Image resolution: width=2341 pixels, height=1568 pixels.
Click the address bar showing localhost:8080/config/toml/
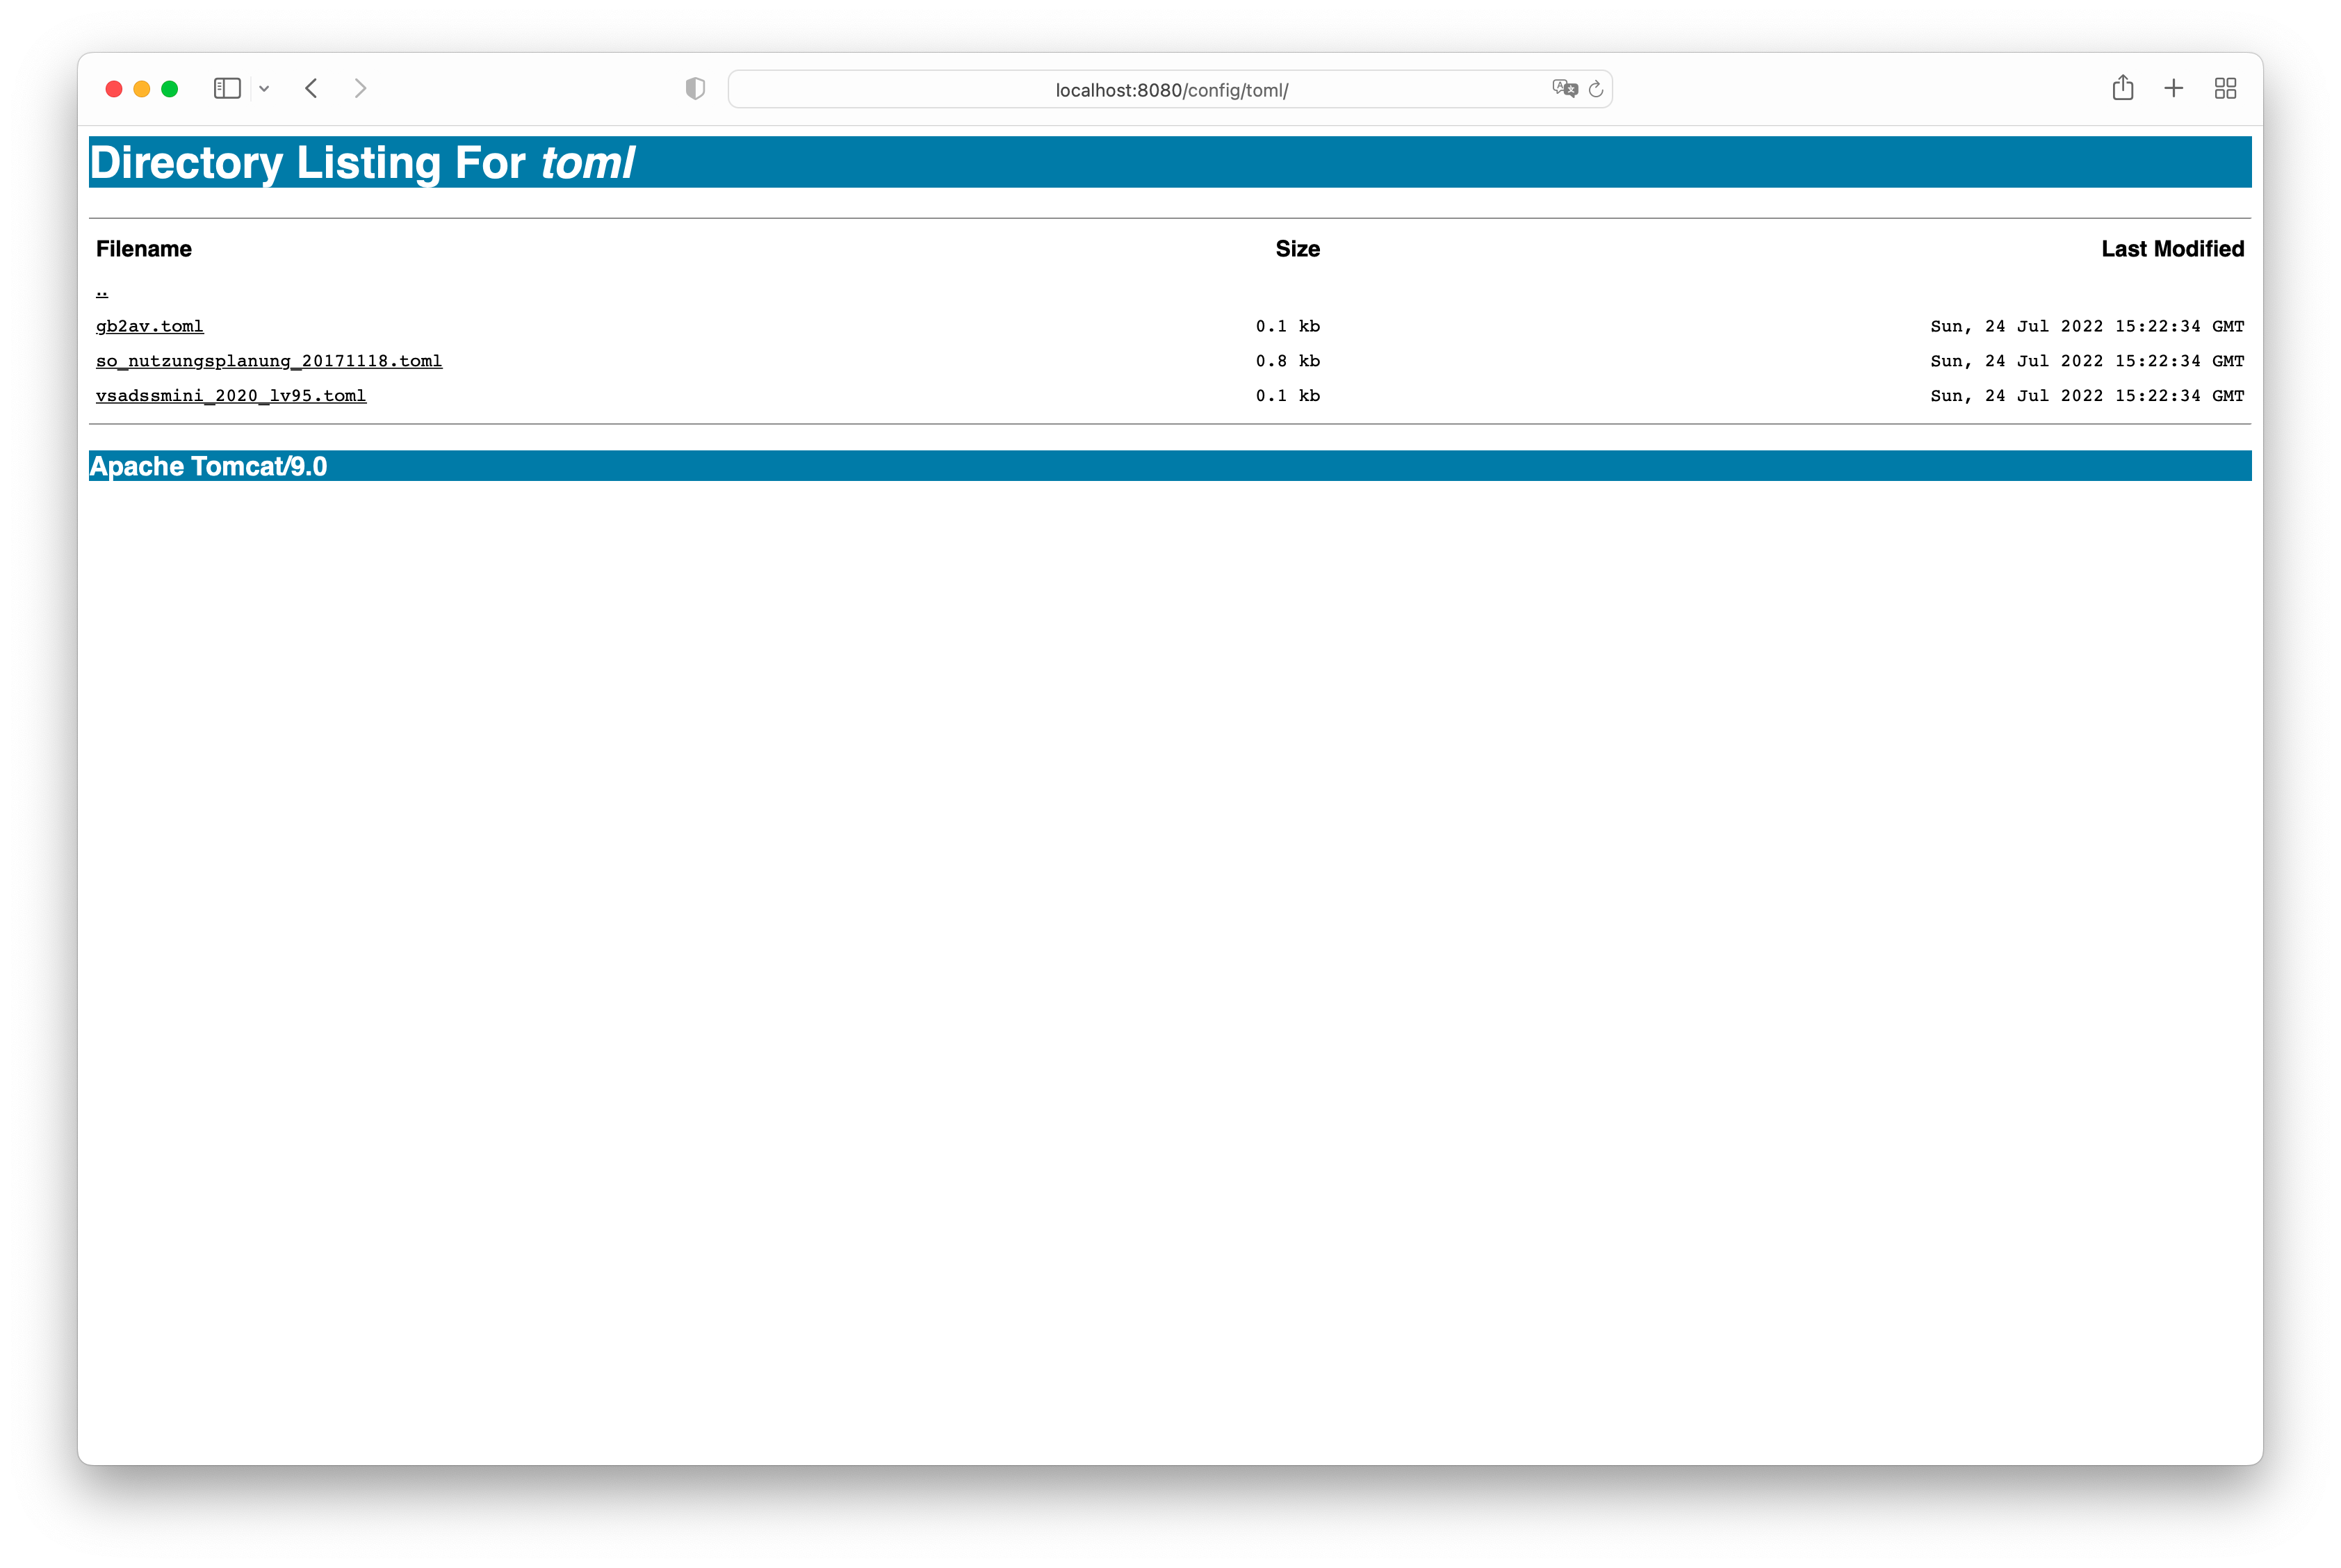pos(1170,89)
